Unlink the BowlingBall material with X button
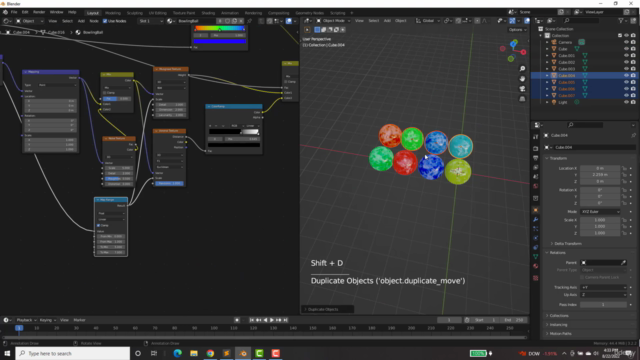The image size is (640, 360). click(241, 21)
